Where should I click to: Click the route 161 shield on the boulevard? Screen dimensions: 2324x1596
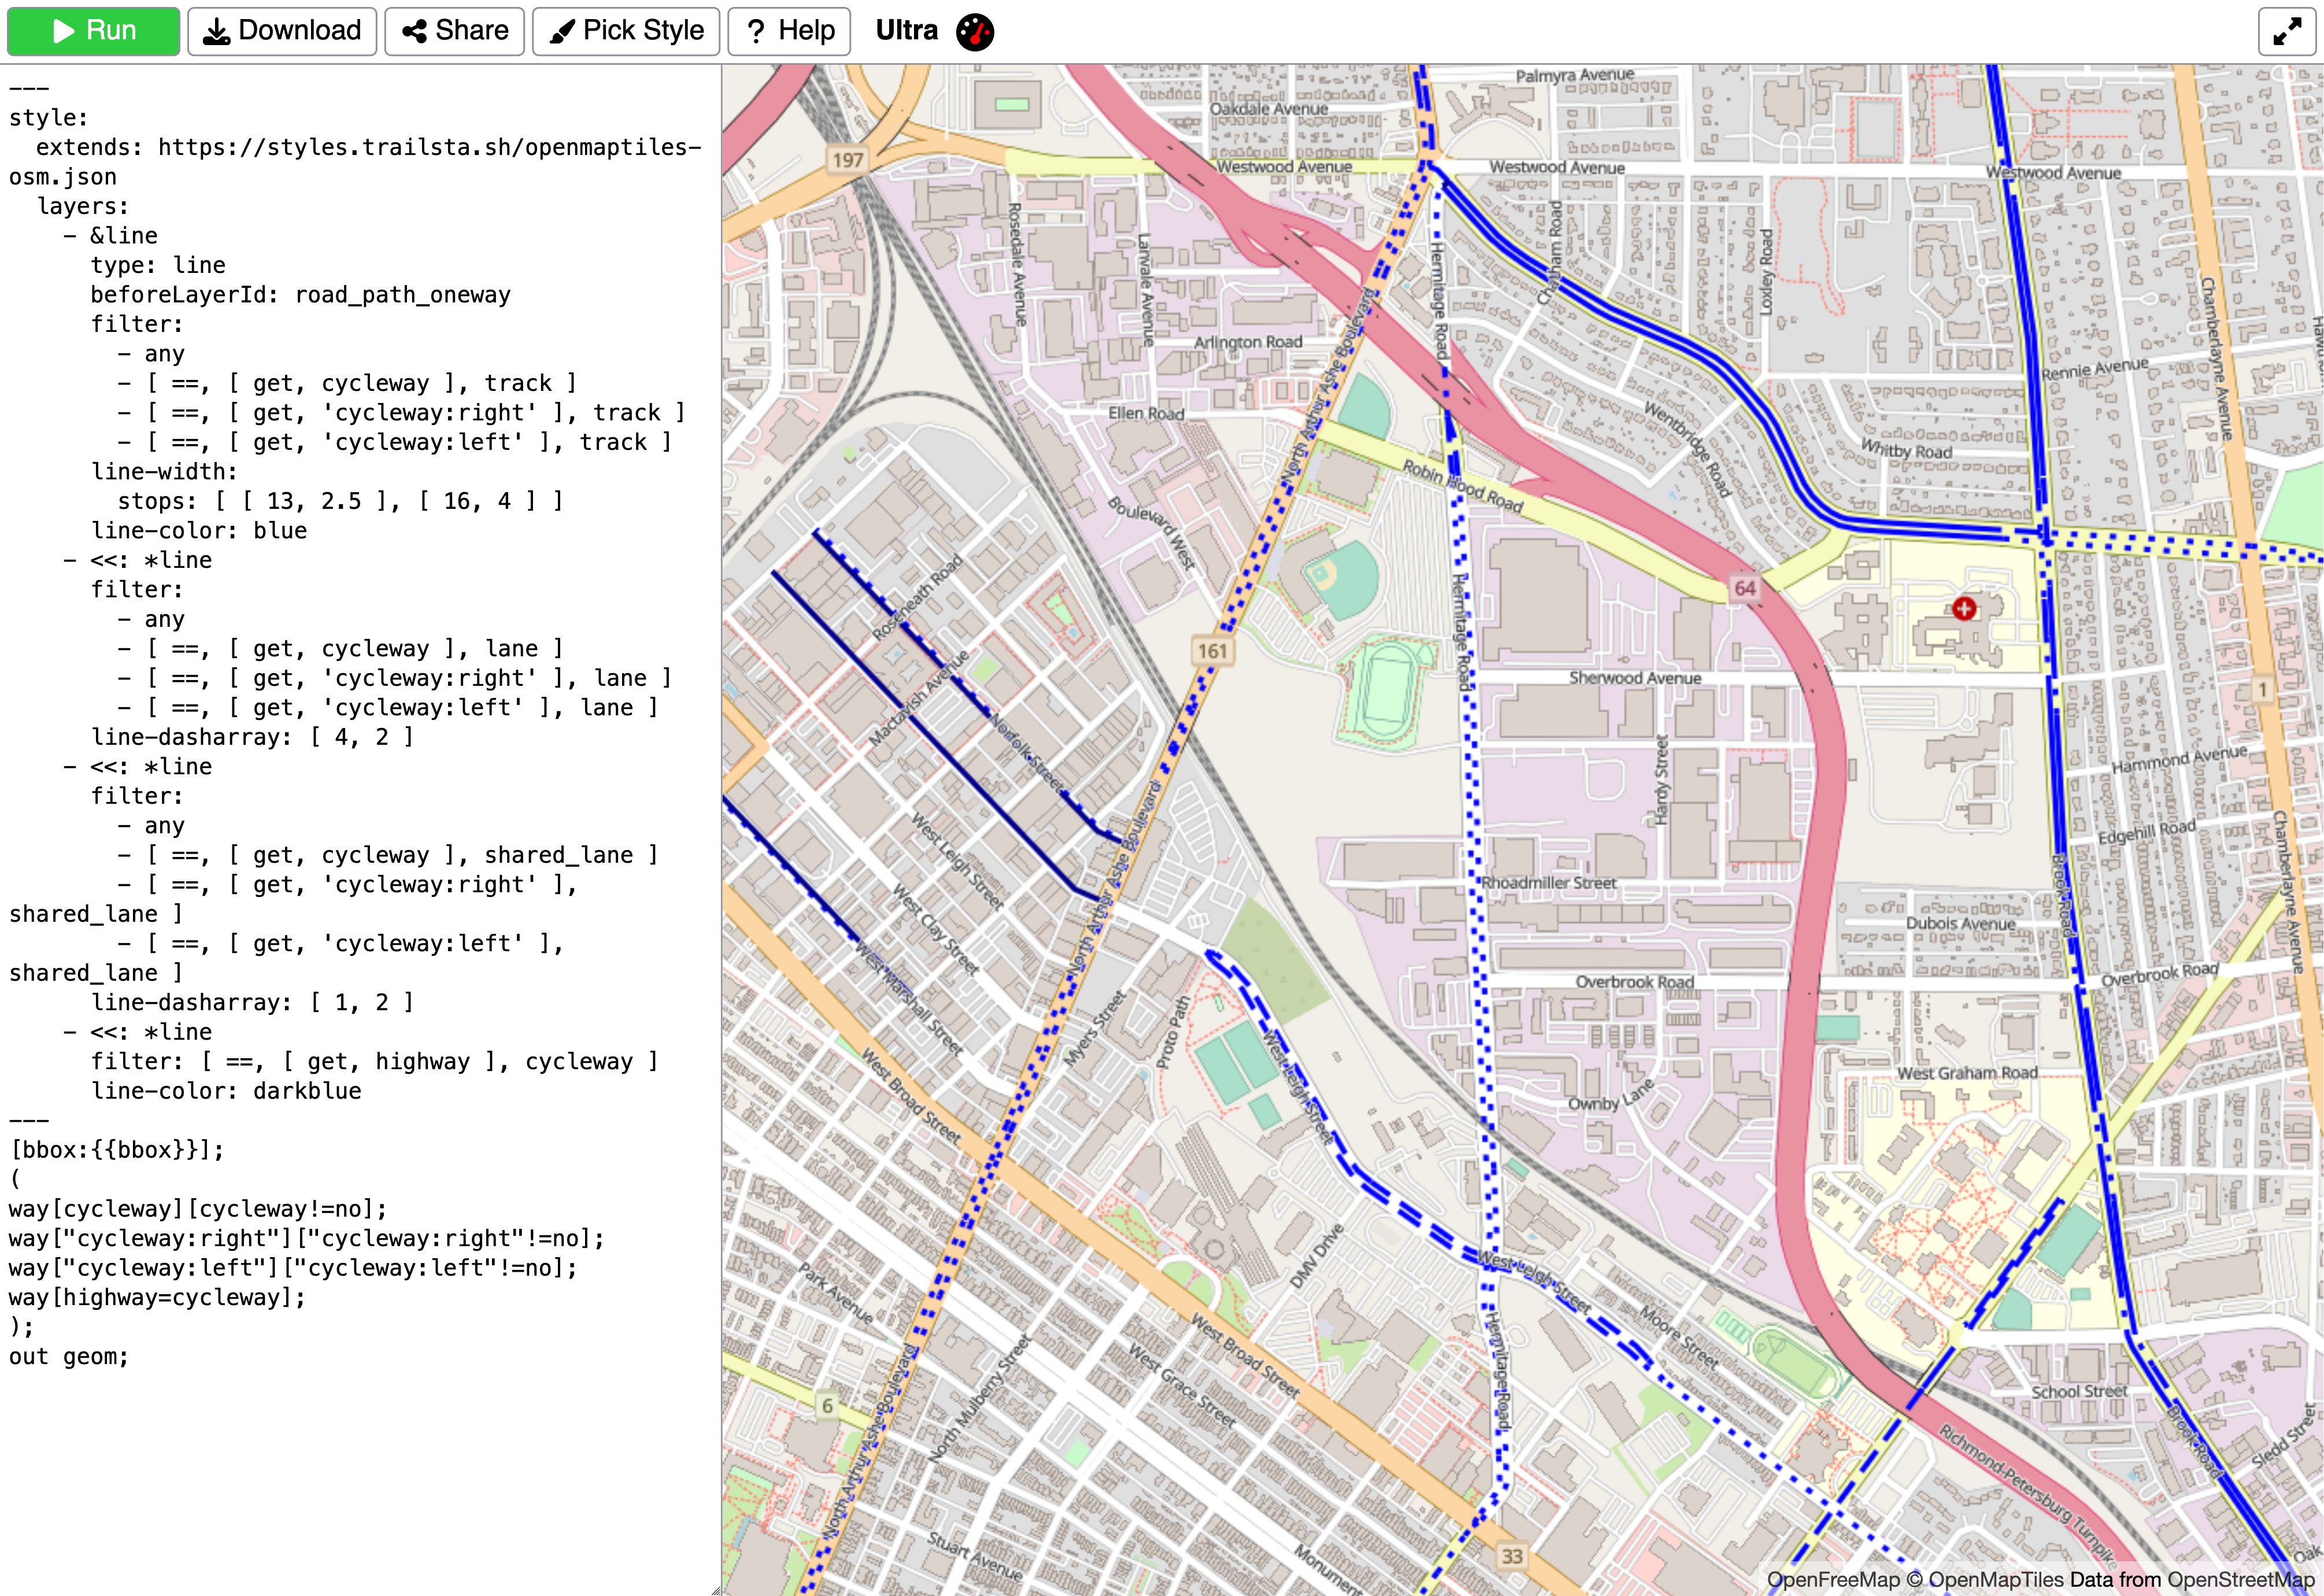[1212, 651]
